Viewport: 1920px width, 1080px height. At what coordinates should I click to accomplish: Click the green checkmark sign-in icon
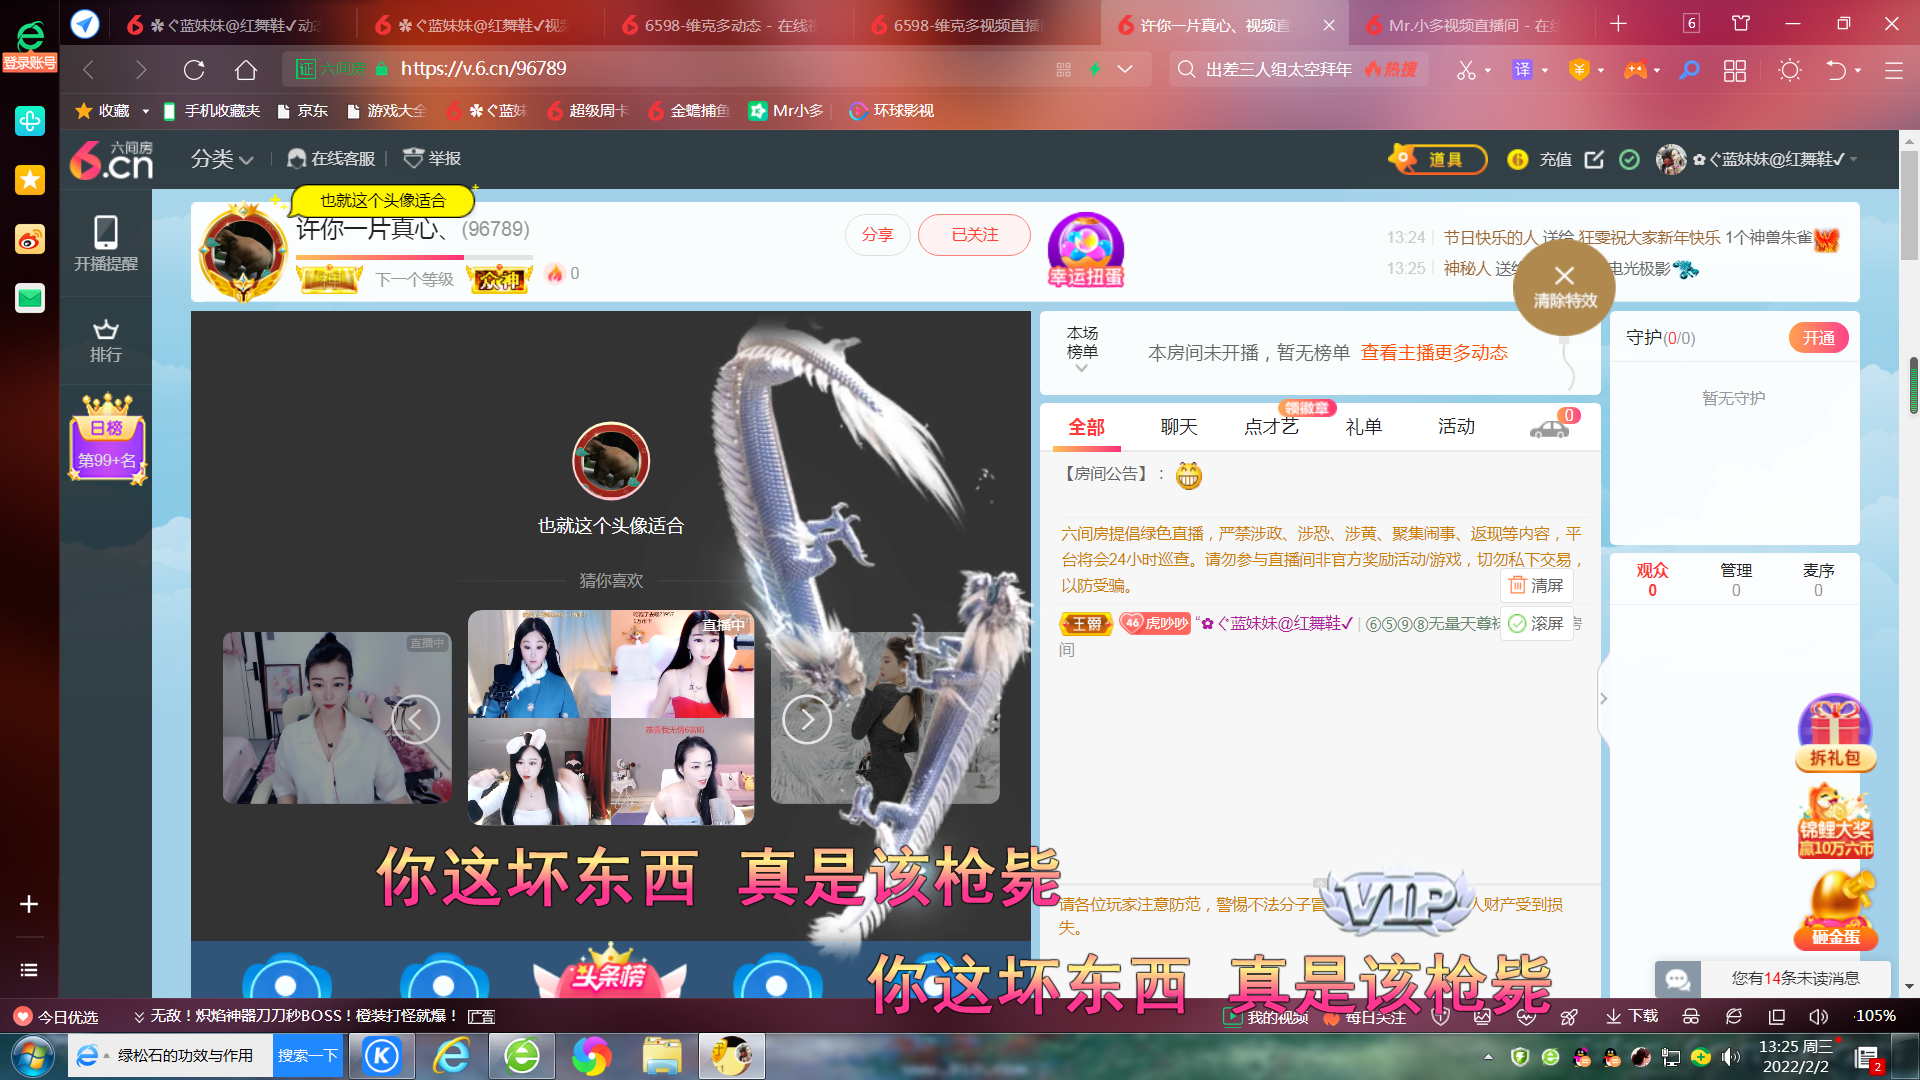coord(1629,159)
